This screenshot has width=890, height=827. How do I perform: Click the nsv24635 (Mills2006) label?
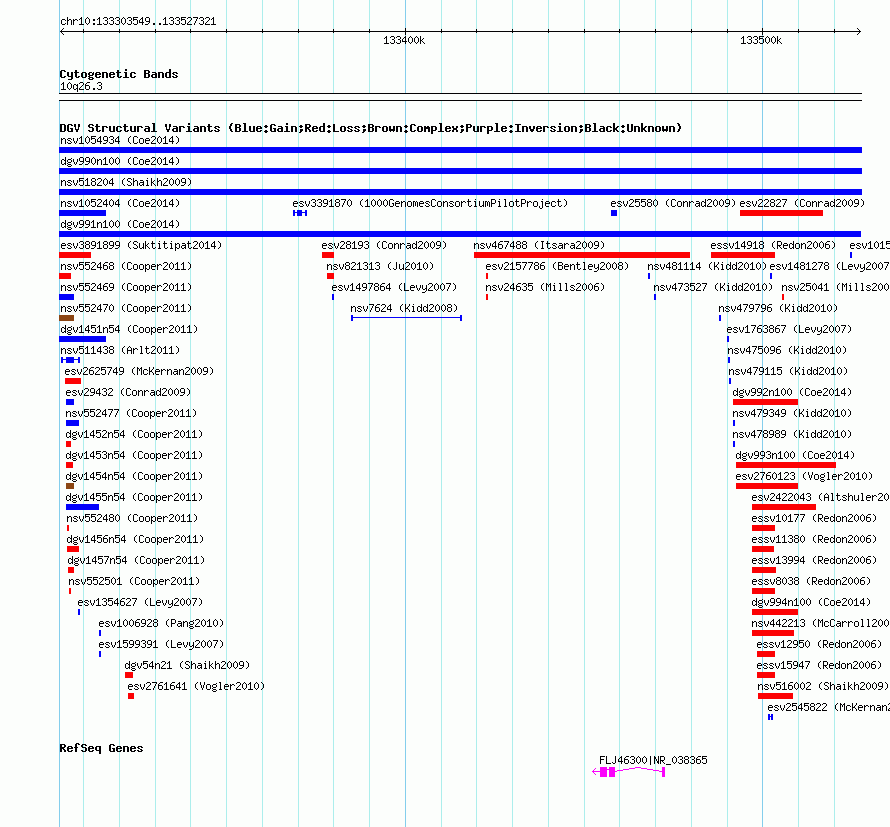point(545,287)
